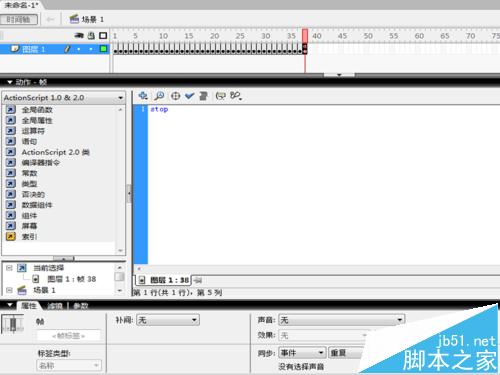The width and height of the screenshot is (500, 375).
Task: Click the timeline panel collapse arrow handle
Action: 339,75
